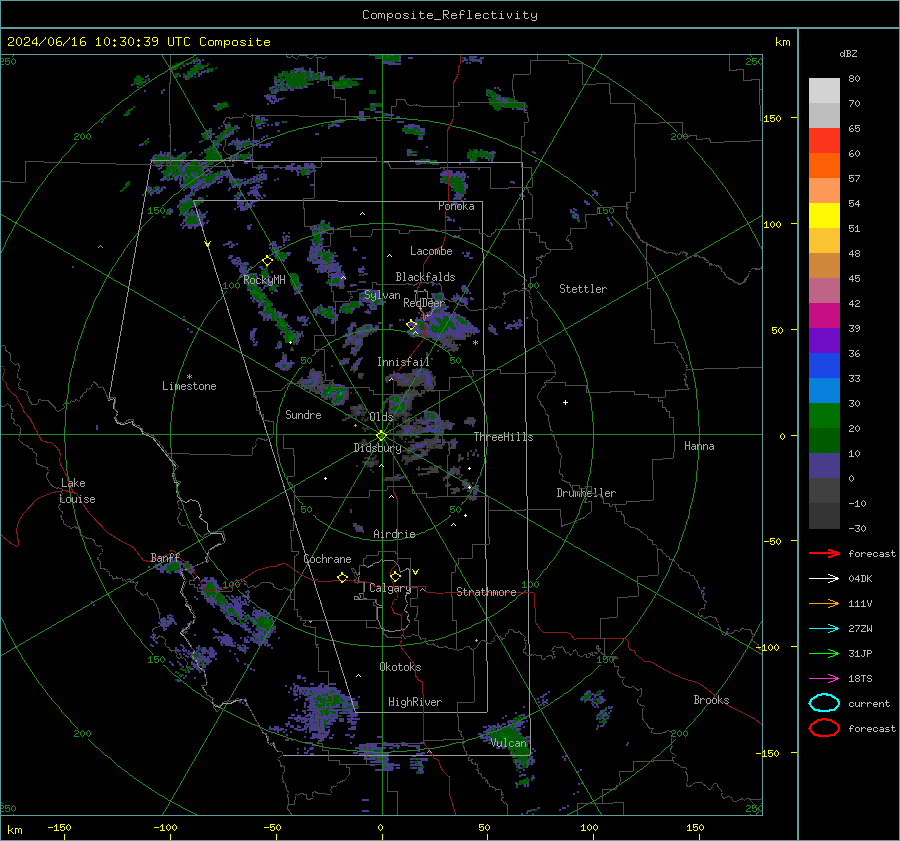Image resolution: width=900 pixels, height=841 pixels.
Task: Click the white plus marker west of Hanna
Action: (565, 402)
